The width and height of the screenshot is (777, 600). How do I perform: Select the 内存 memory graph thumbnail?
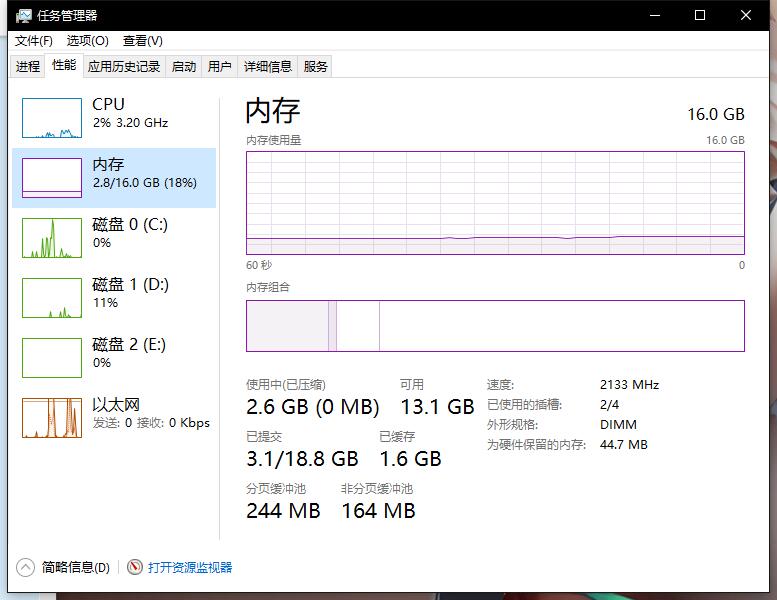click(52, 178)
